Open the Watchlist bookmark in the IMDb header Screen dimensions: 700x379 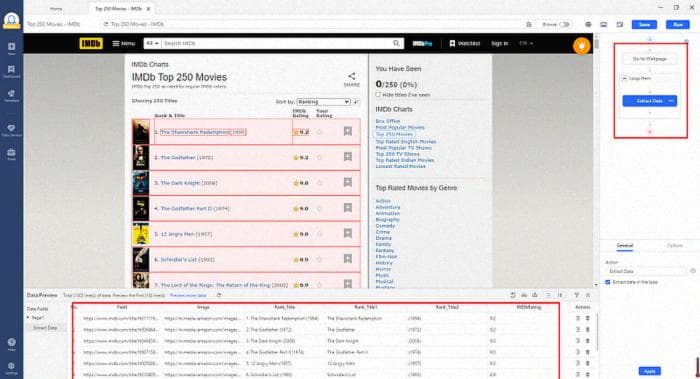(465, 43)
